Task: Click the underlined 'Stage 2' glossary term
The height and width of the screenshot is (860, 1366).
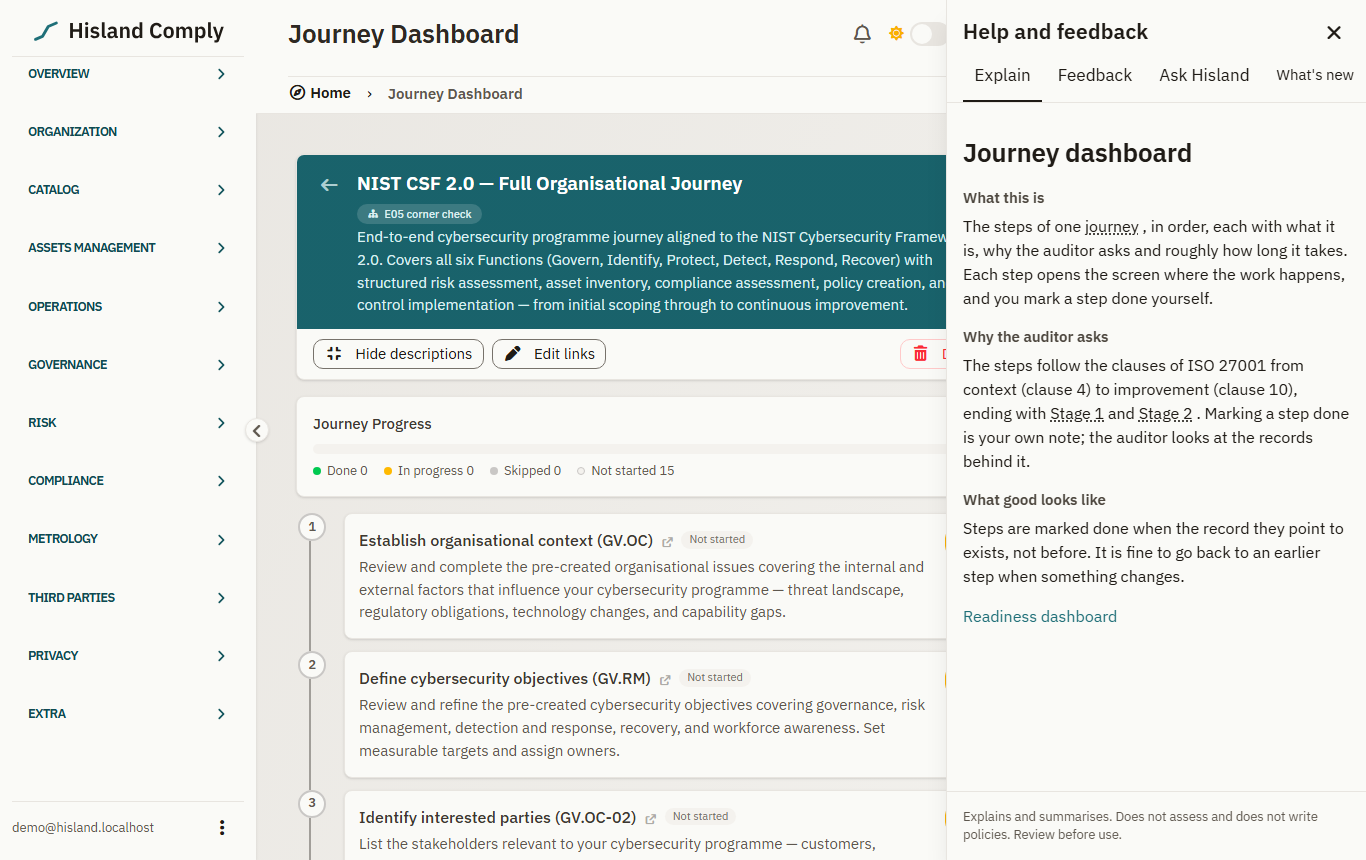Action: (1166, 414)
